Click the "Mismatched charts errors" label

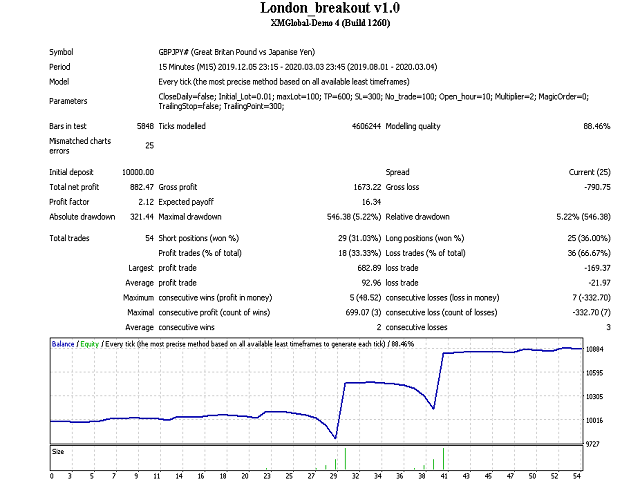click(x=80, y=146)
